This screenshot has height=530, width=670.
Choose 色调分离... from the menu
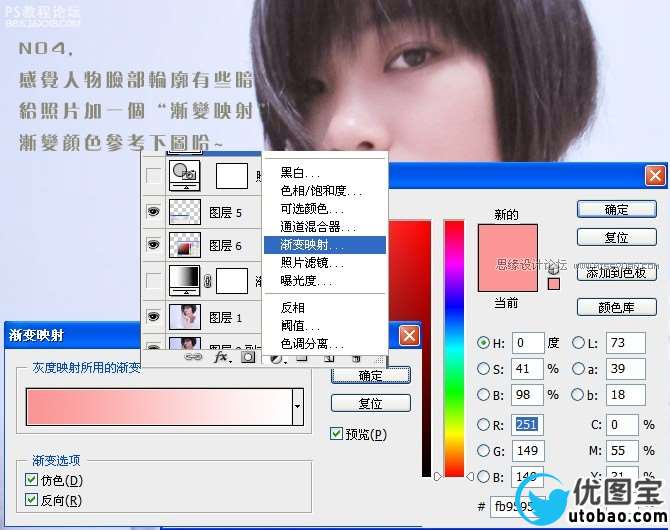click(325, 344)
